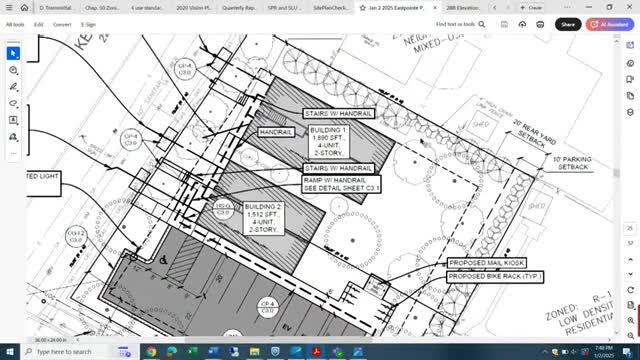Go to previous page with up chevron

[630, 260]
